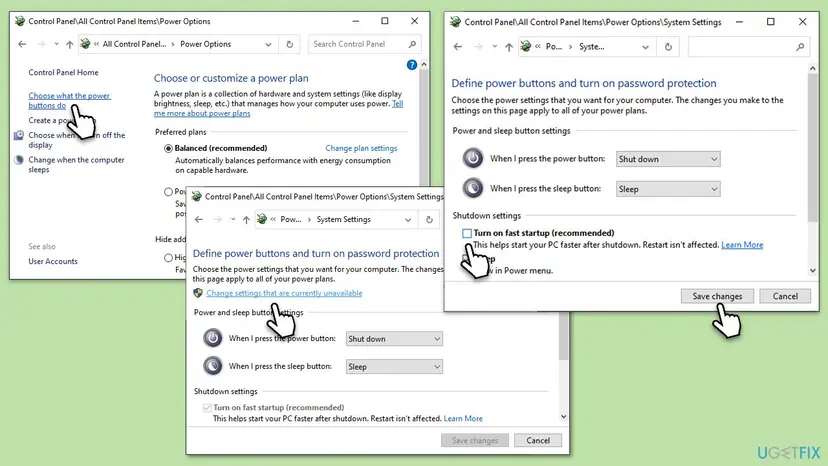Viewport: 828px width, 466px height.
Task: Open Learn More link in lower System Settings window
Action: pos(463,418)
